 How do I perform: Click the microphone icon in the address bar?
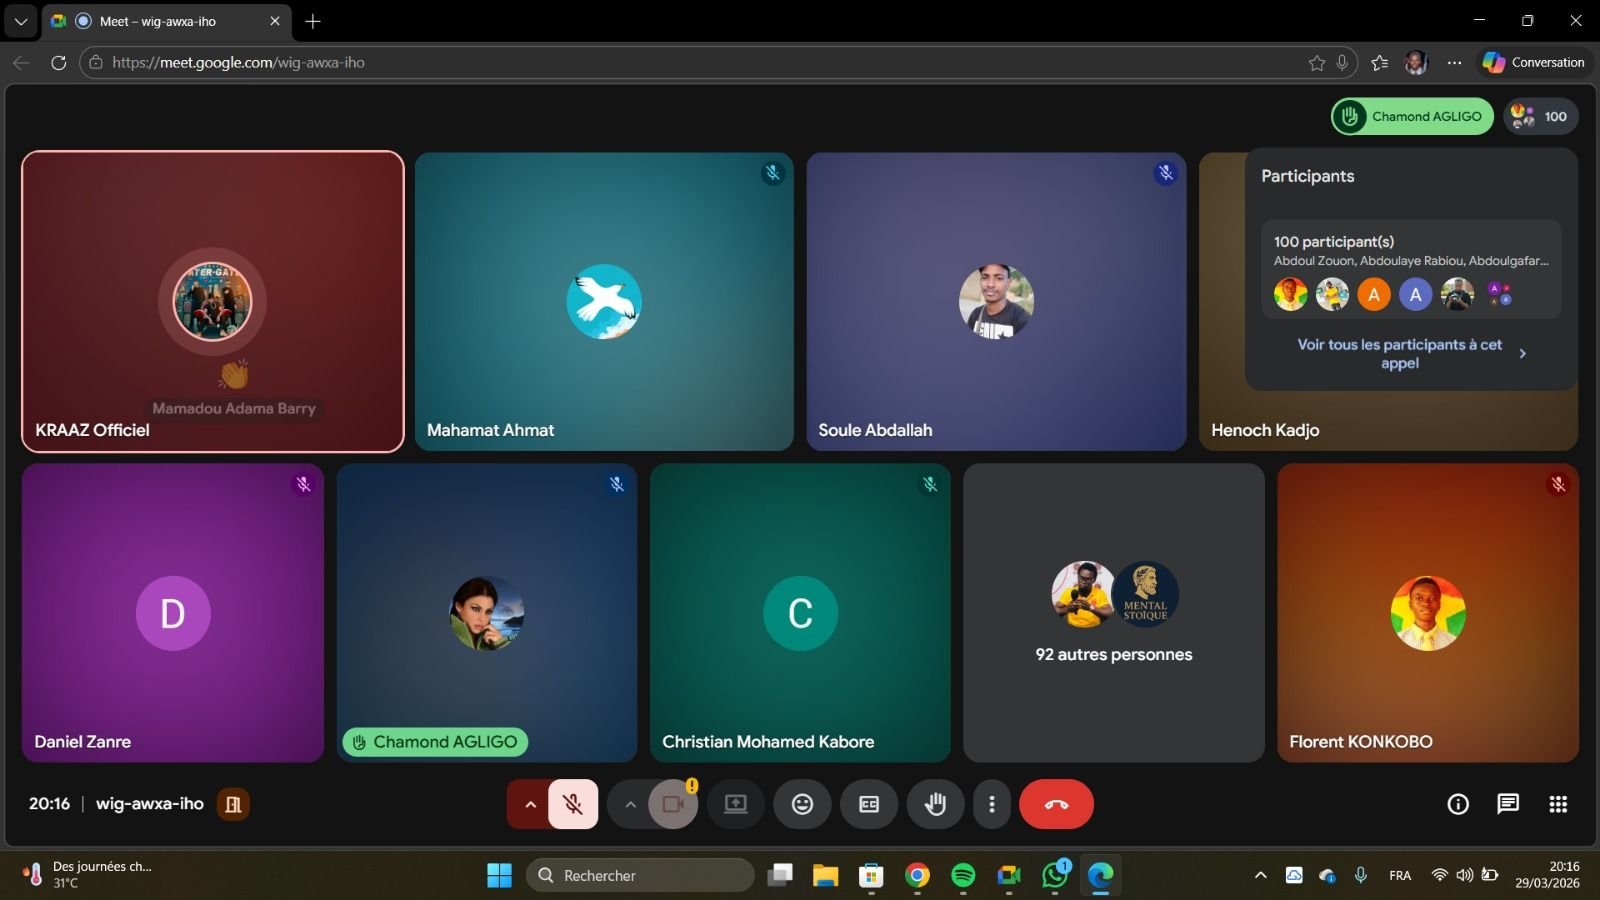[x=1342, y=62]
